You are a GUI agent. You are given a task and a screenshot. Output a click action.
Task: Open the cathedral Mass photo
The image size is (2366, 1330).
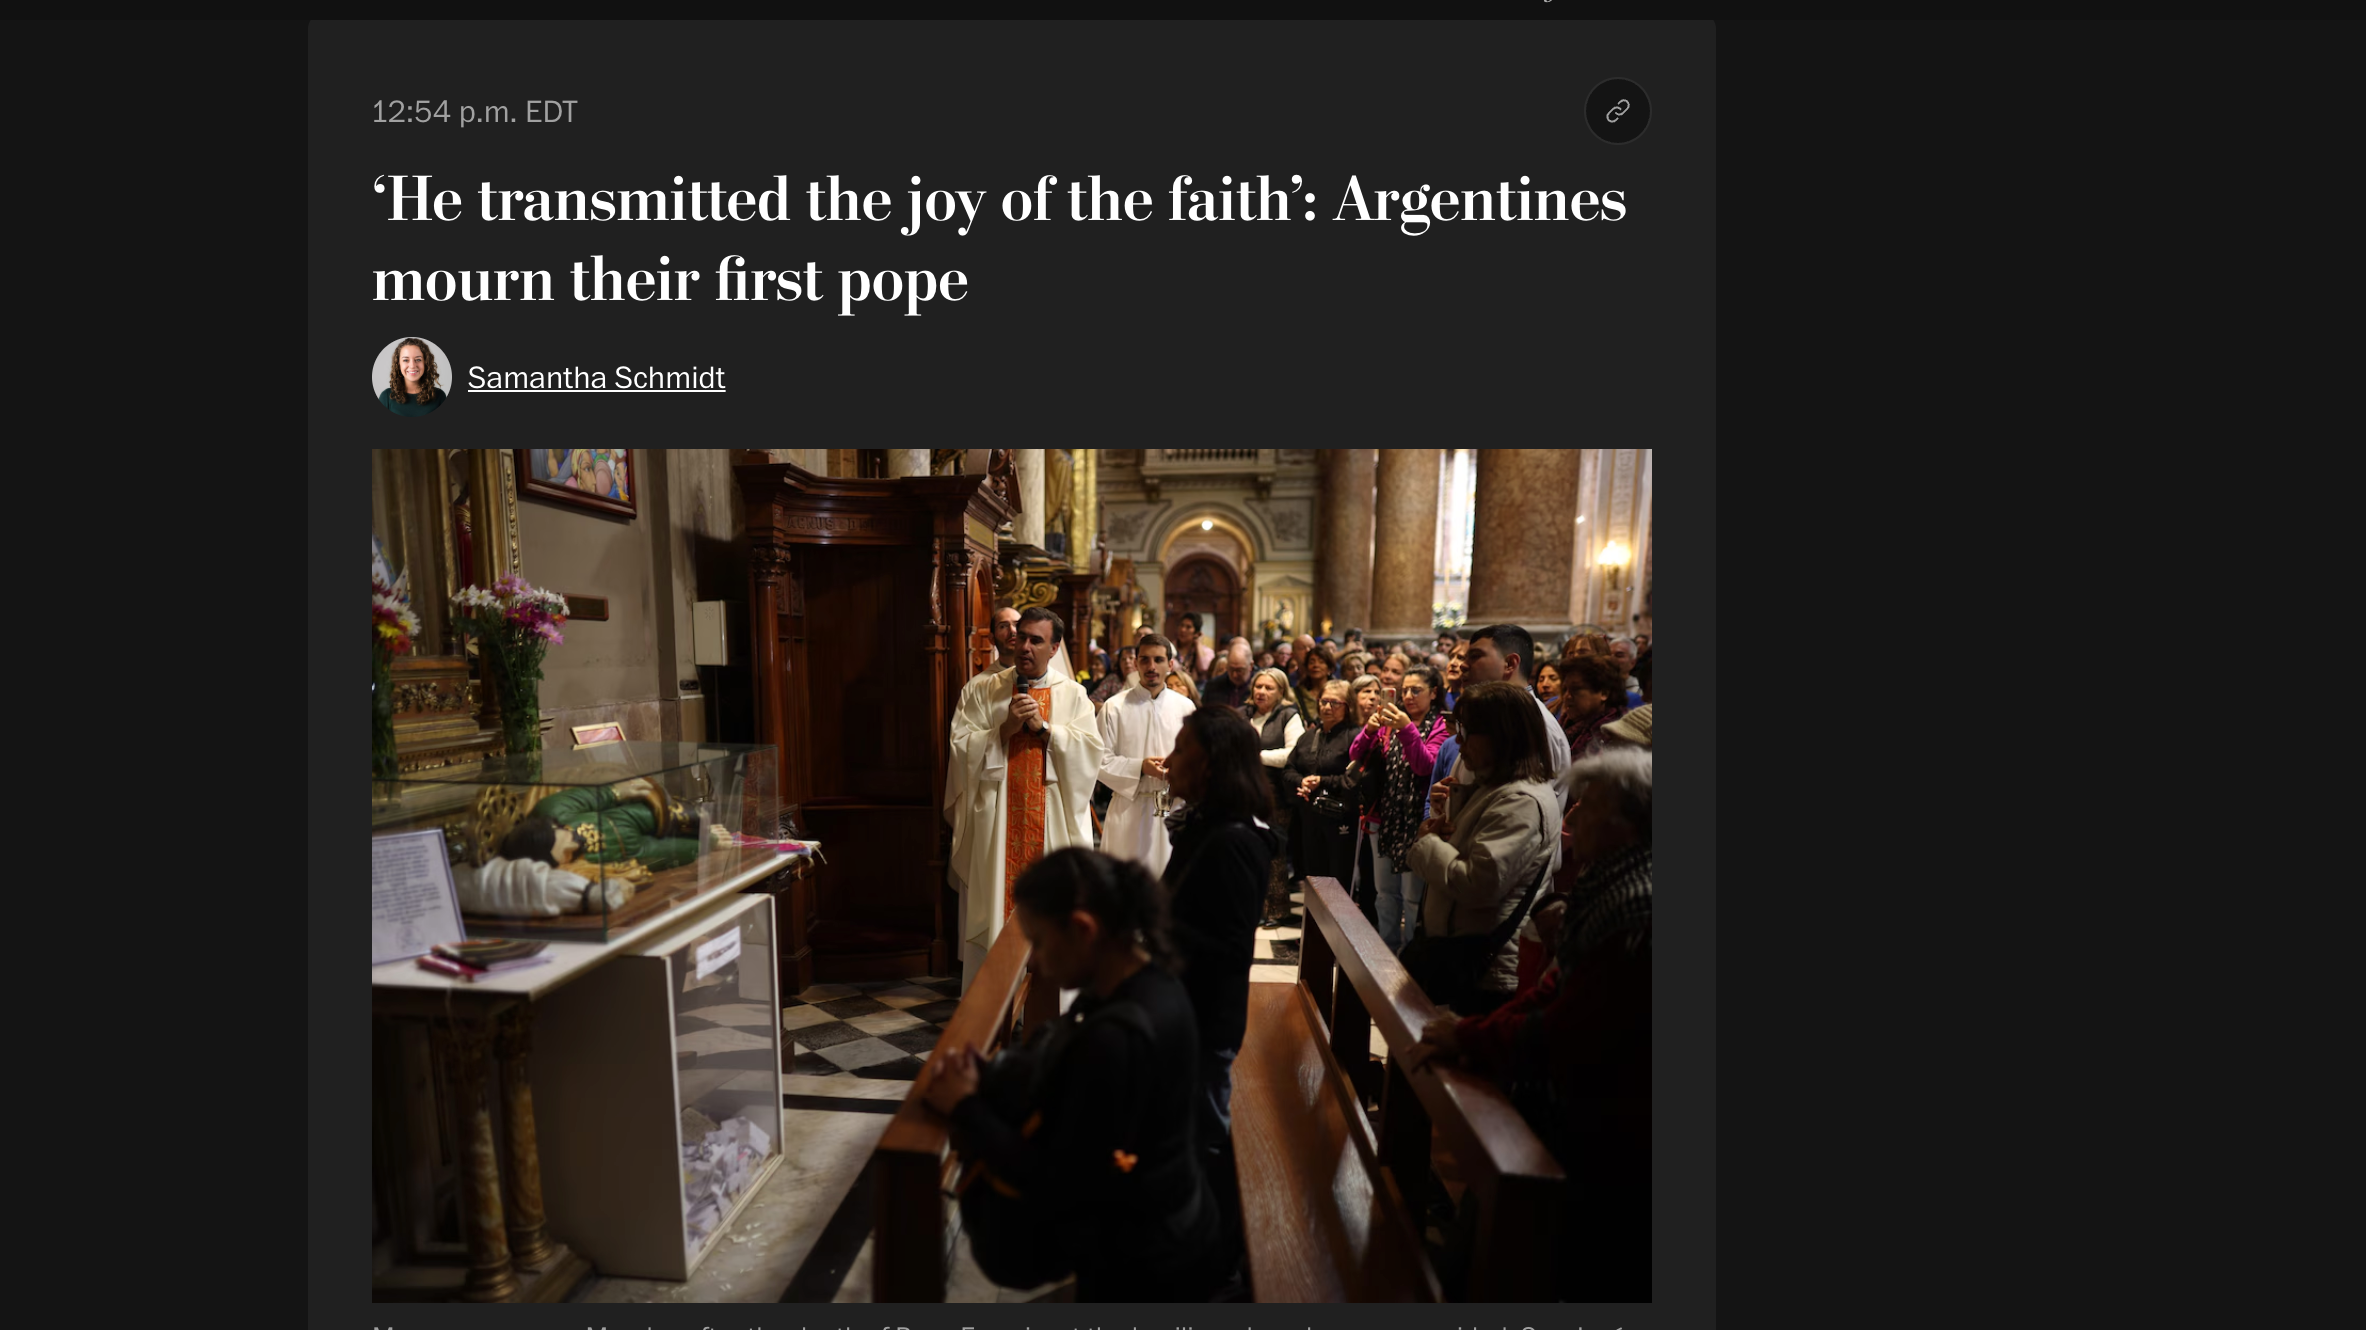(1011, 875)
